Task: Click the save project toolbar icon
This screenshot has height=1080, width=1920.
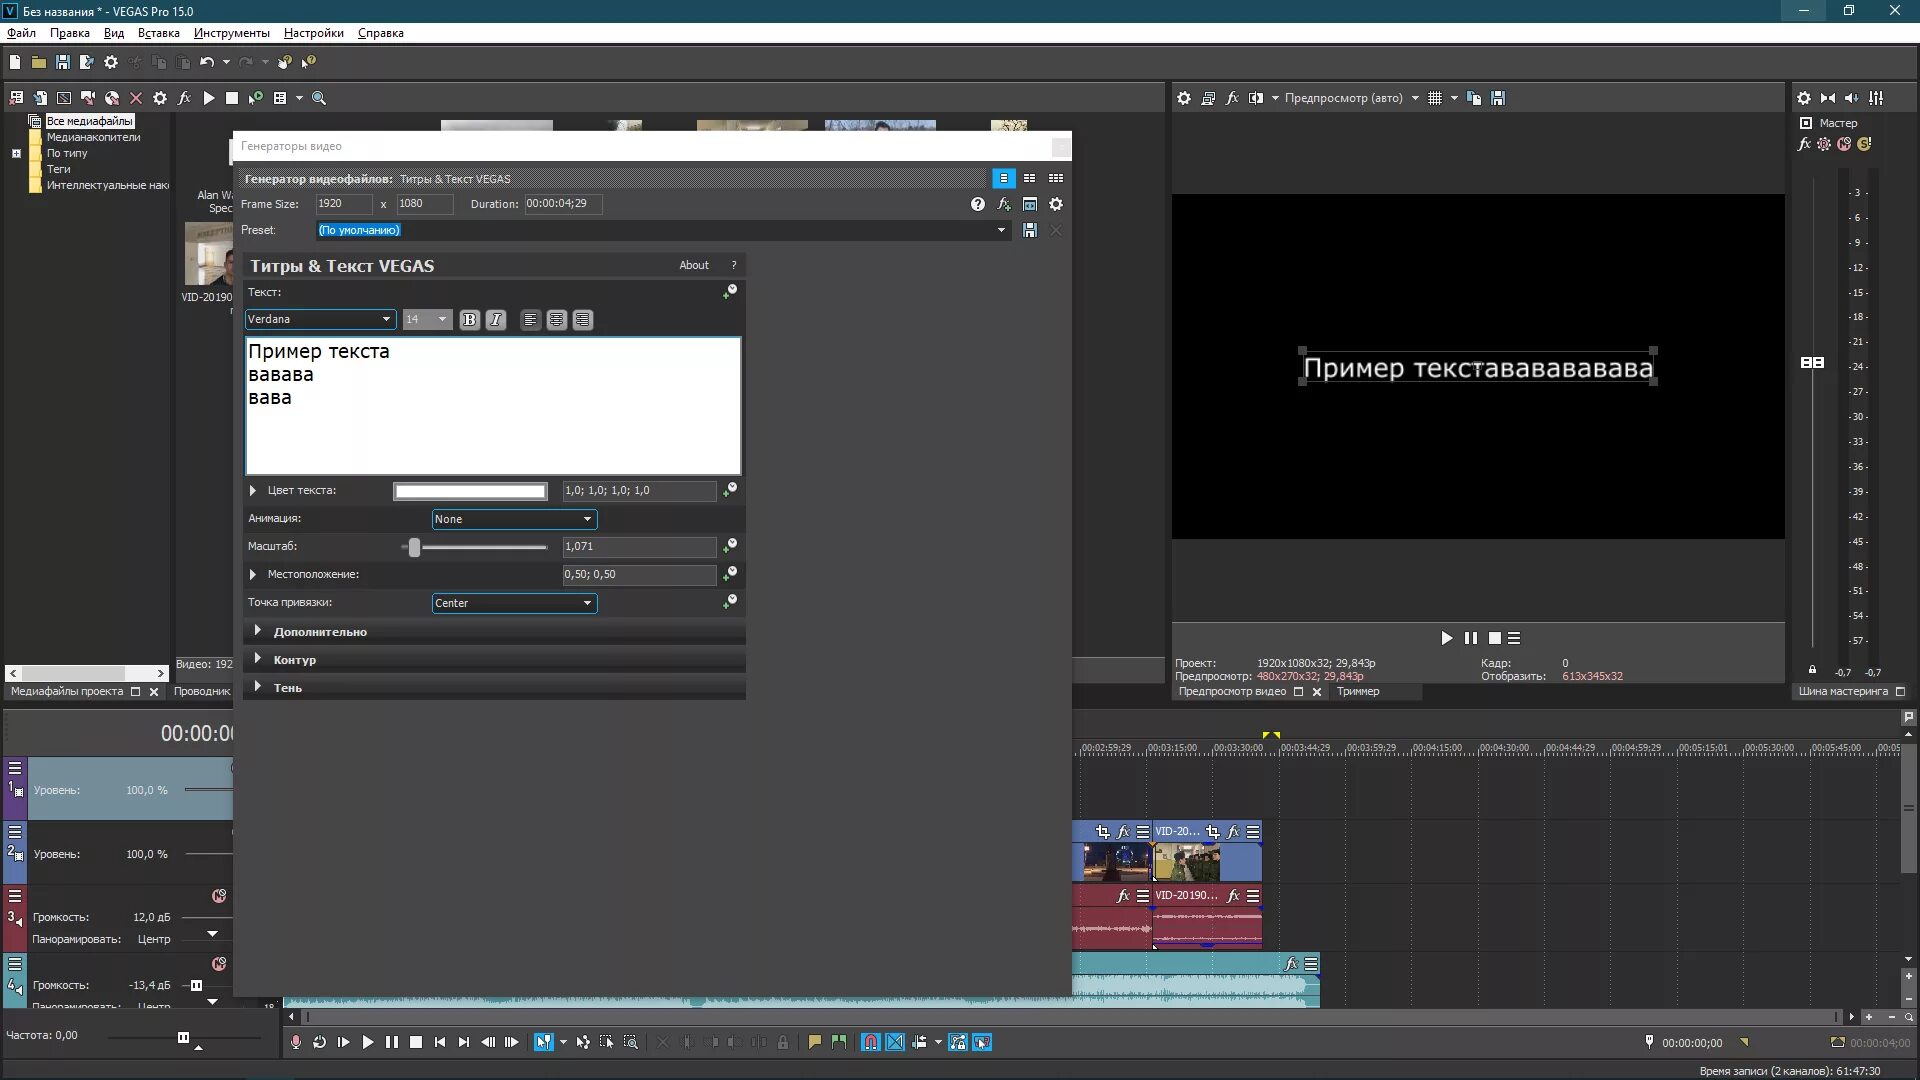Action: 62,62
